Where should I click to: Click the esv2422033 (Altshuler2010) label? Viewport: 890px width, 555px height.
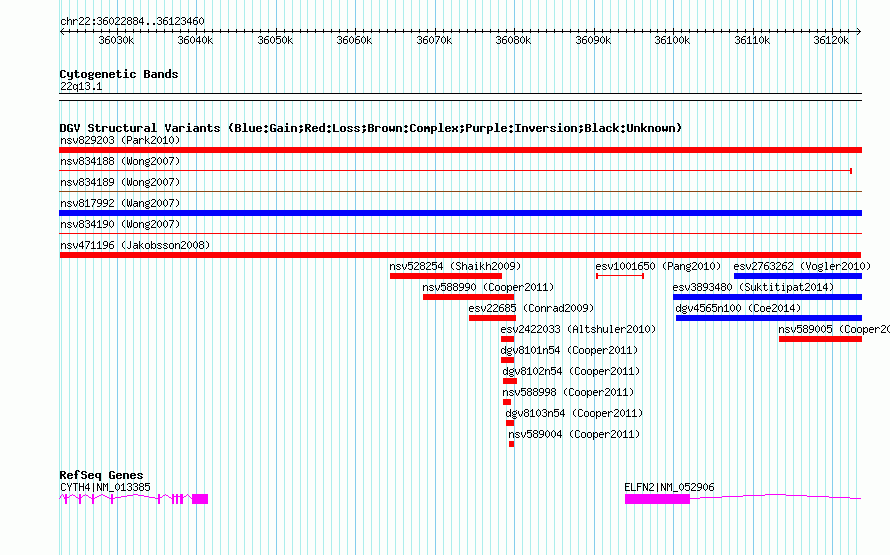pyautogui.click(x=578, y=329)
